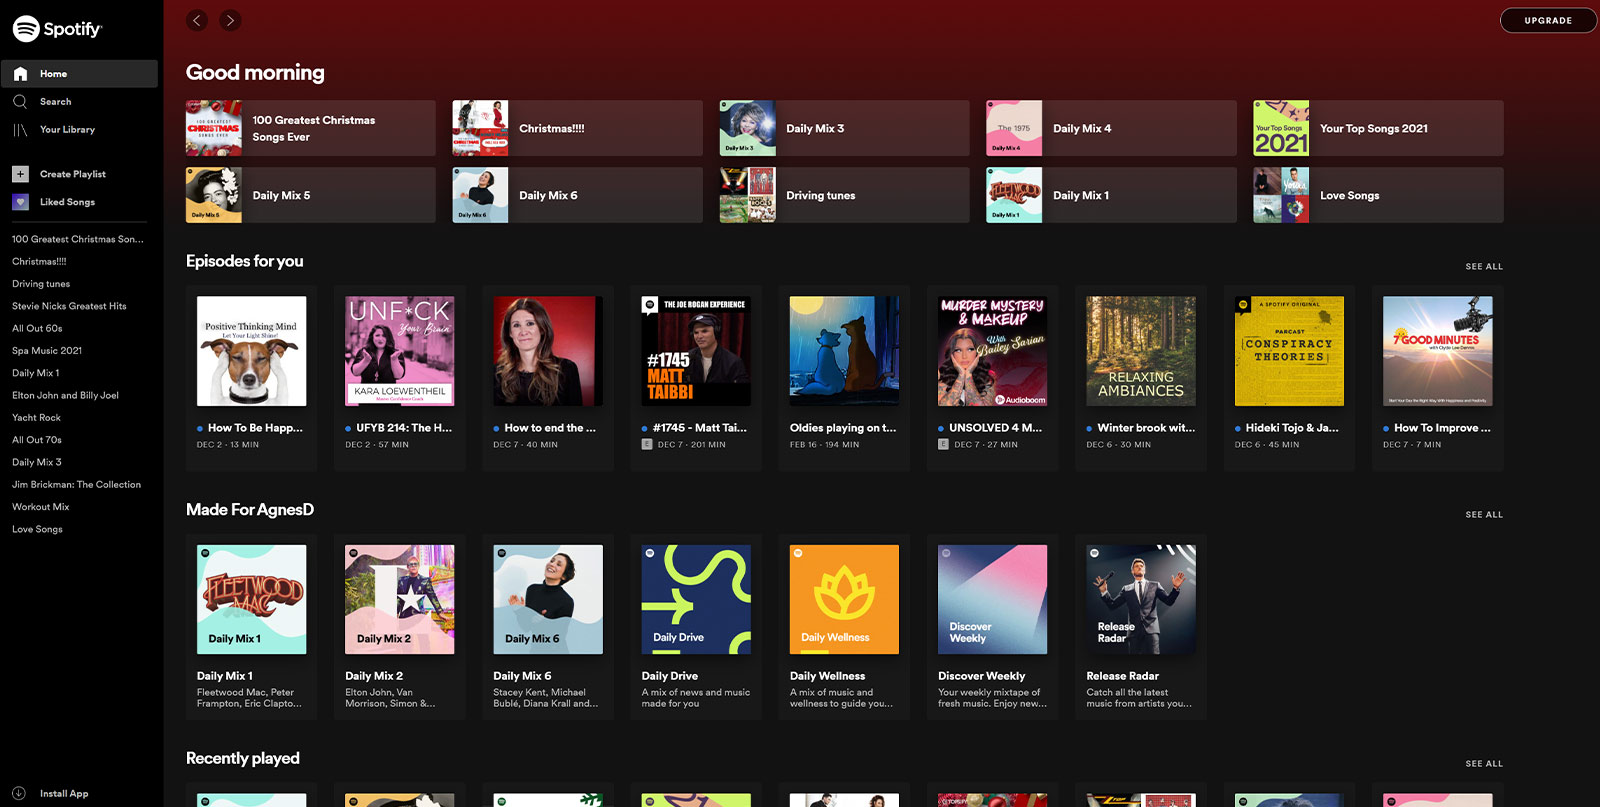Expand the Recently played section via See All
Image resolution: width=1600 pixels, height=807 pixels.
point(1484,764)
